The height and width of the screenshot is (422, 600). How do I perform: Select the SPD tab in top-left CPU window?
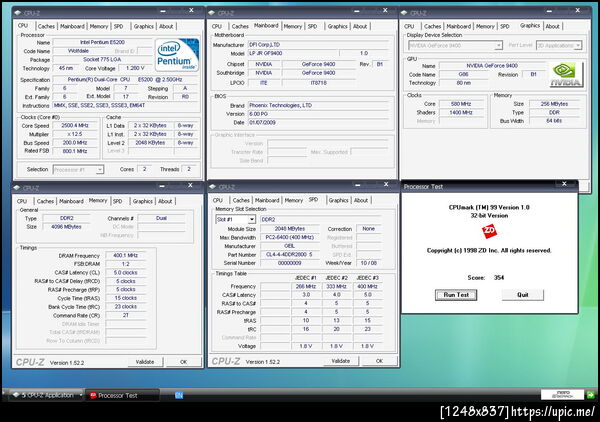[118, 26]
